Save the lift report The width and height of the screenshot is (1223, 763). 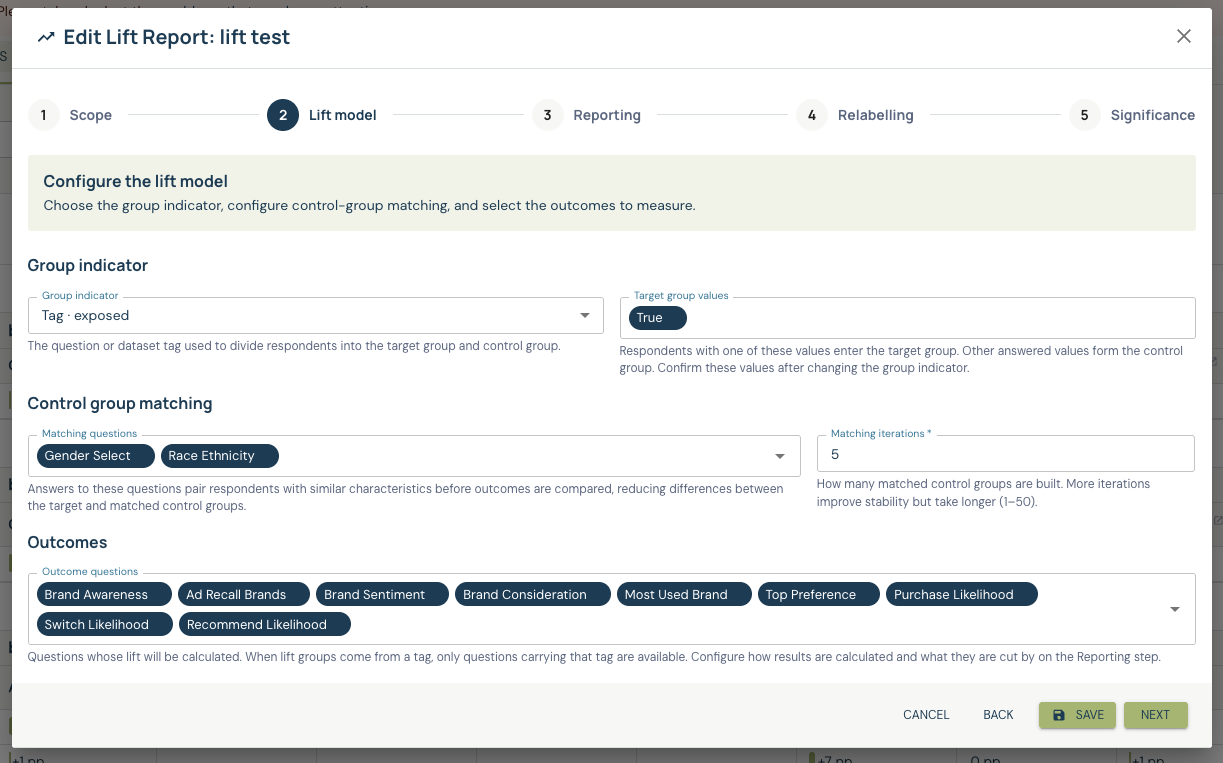(x=1077, y=715)
